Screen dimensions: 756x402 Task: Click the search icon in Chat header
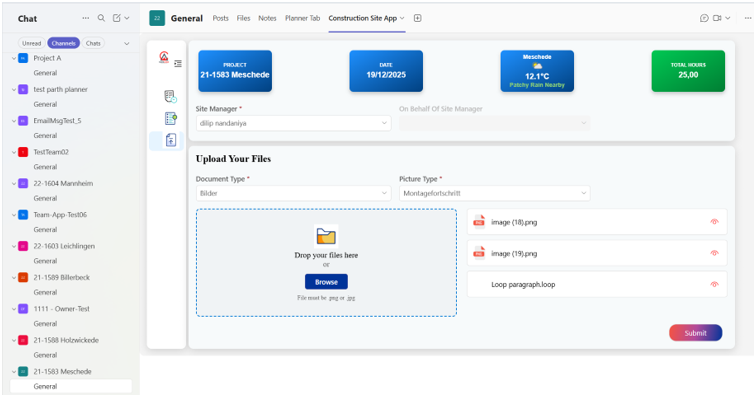(101, 18)
